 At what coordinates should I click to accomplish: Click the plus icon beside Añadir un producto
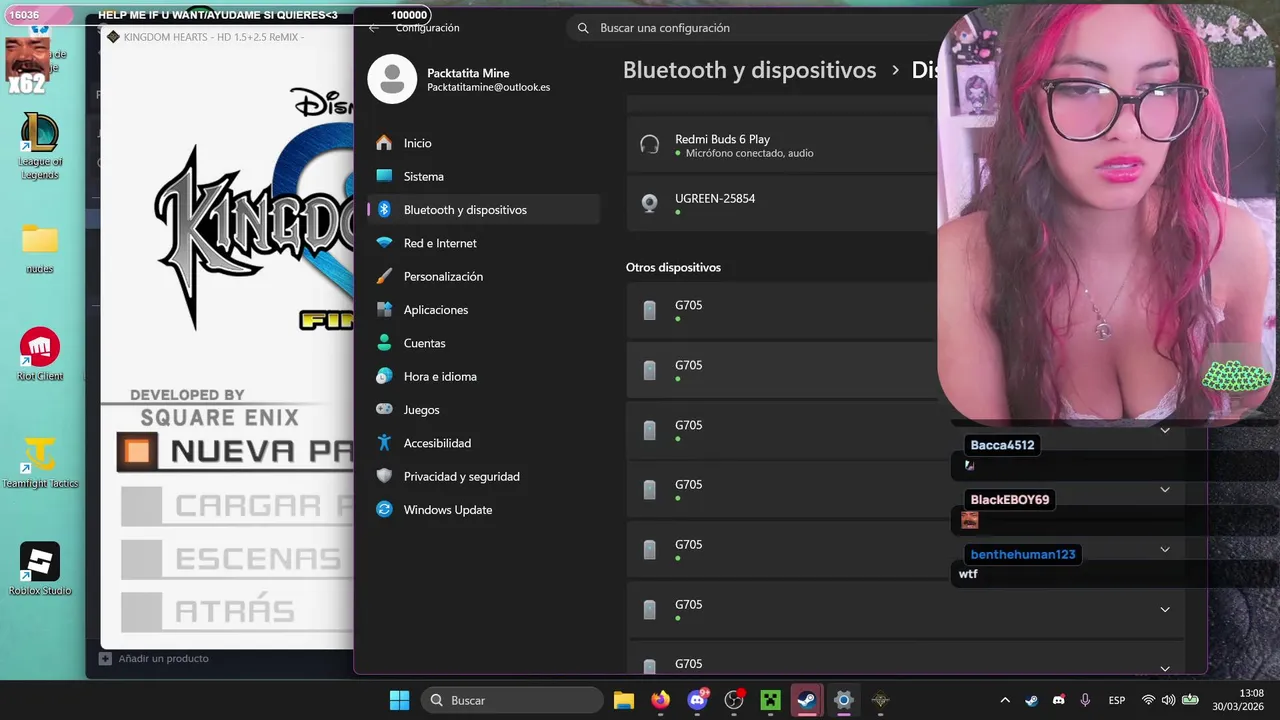coord(105,658)
